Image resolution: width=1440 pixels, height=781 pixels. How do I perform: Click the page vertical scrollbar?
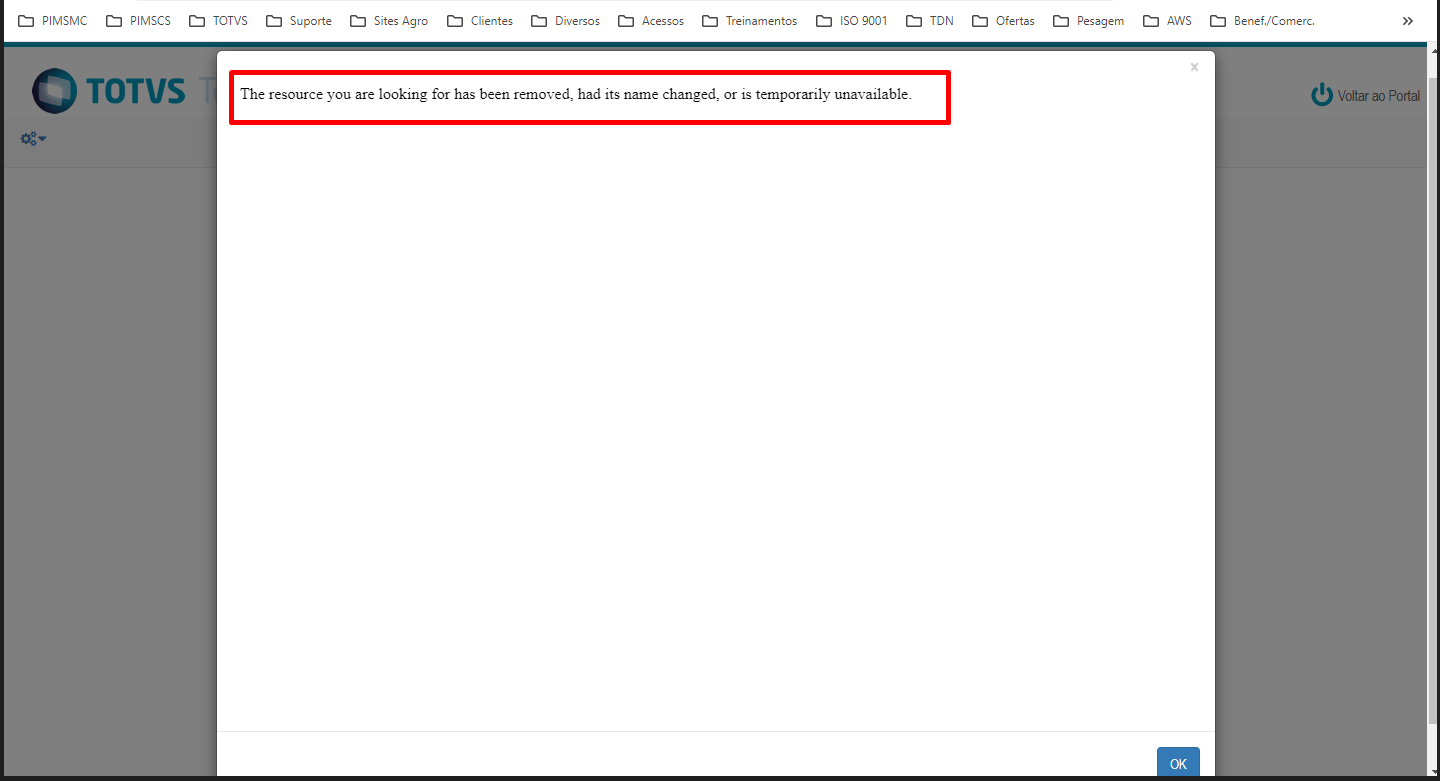1434,400
